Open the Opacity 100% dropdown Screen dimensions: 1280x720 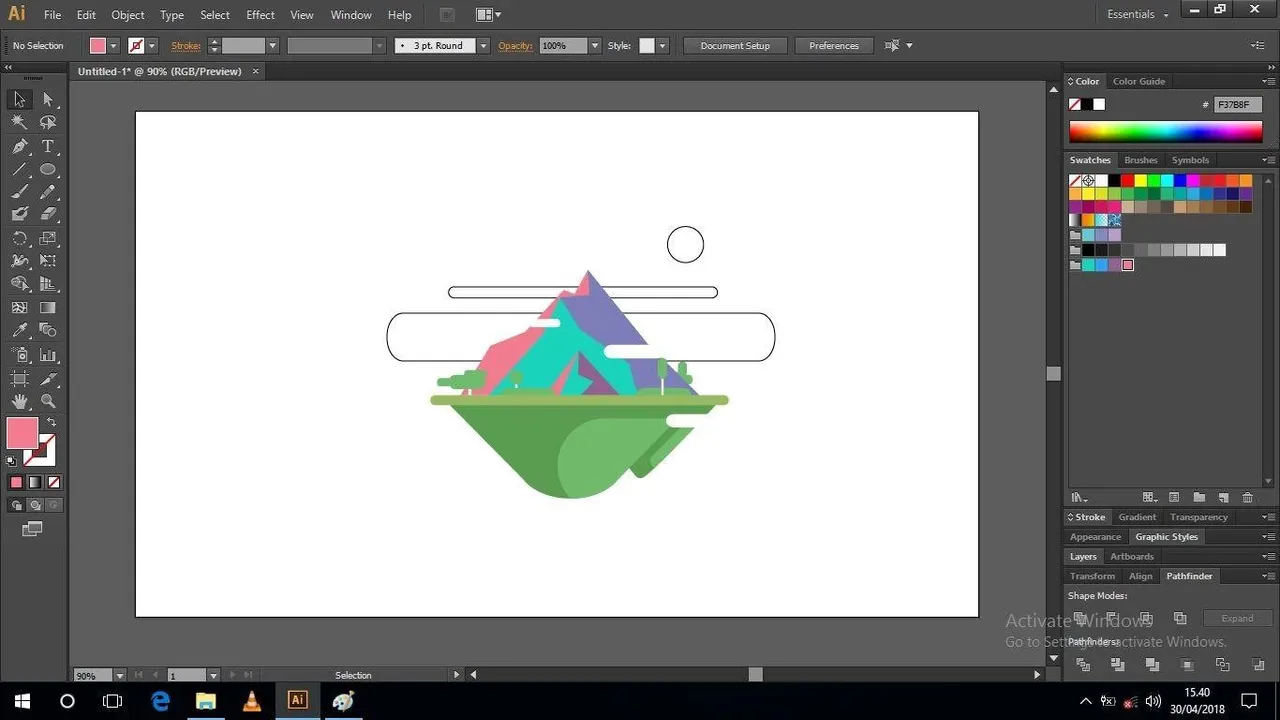[x=595, y=46]
